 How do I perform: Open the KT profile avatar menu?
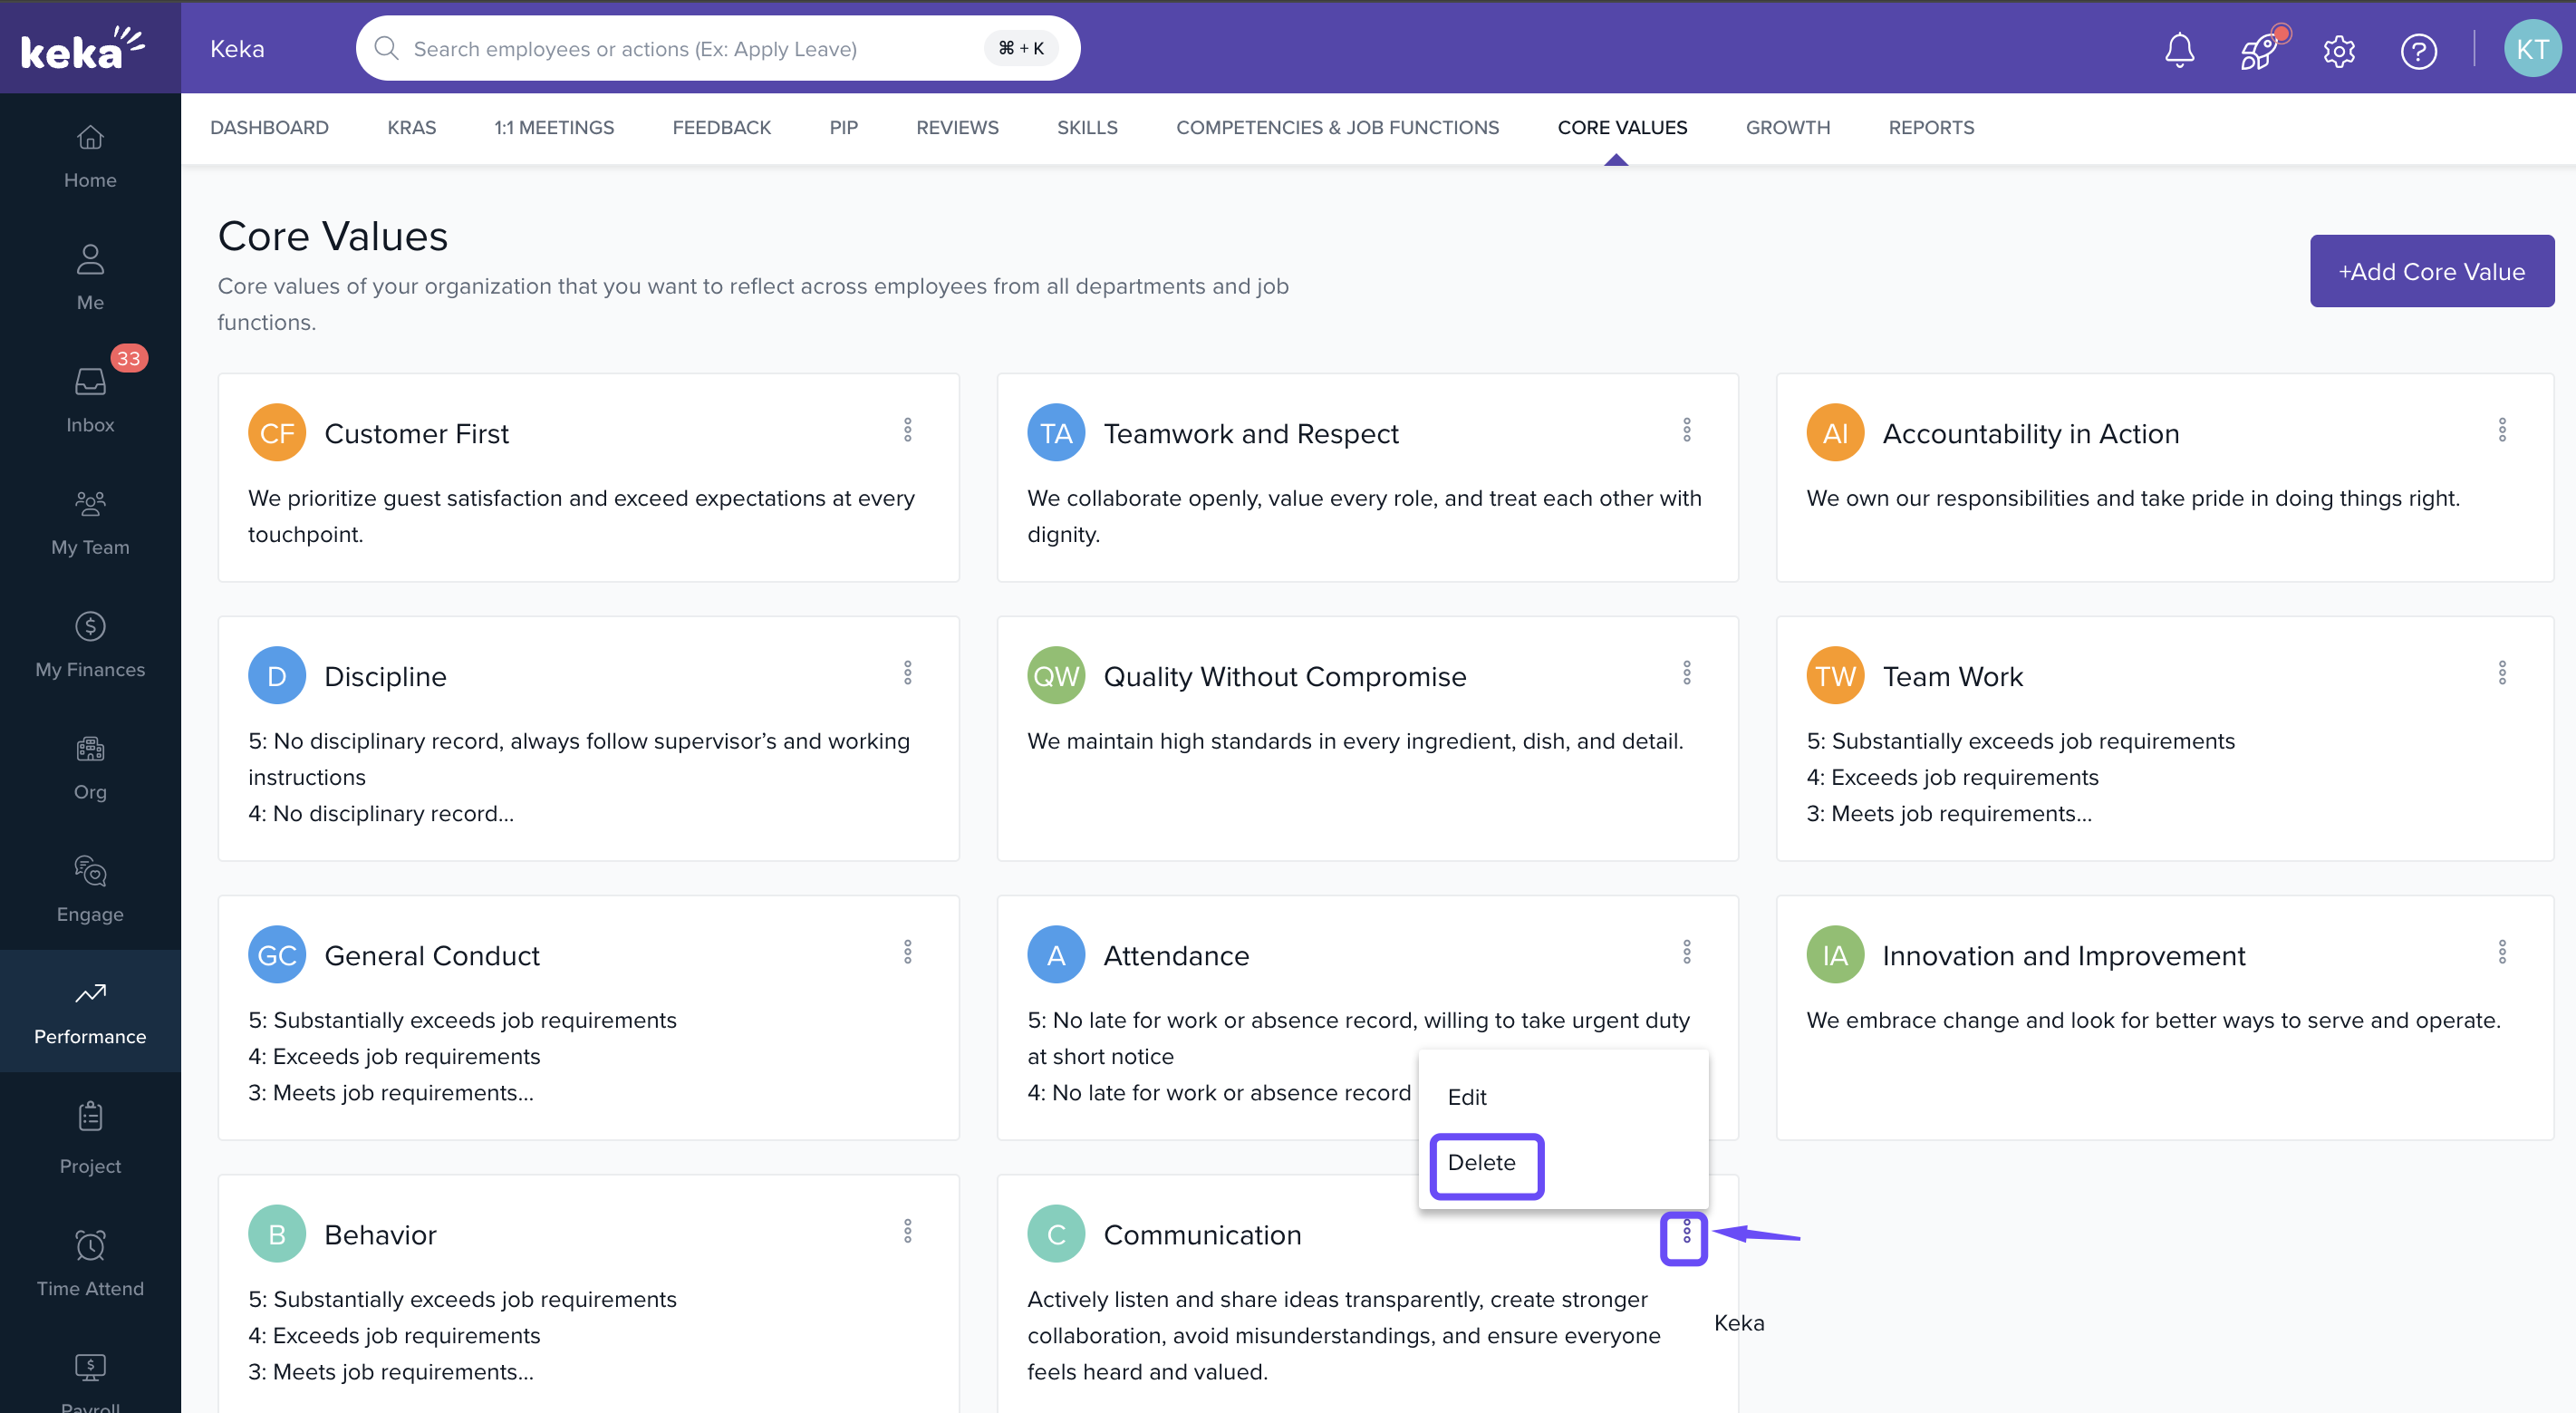pyautogui.click(x=2531, y=49)
